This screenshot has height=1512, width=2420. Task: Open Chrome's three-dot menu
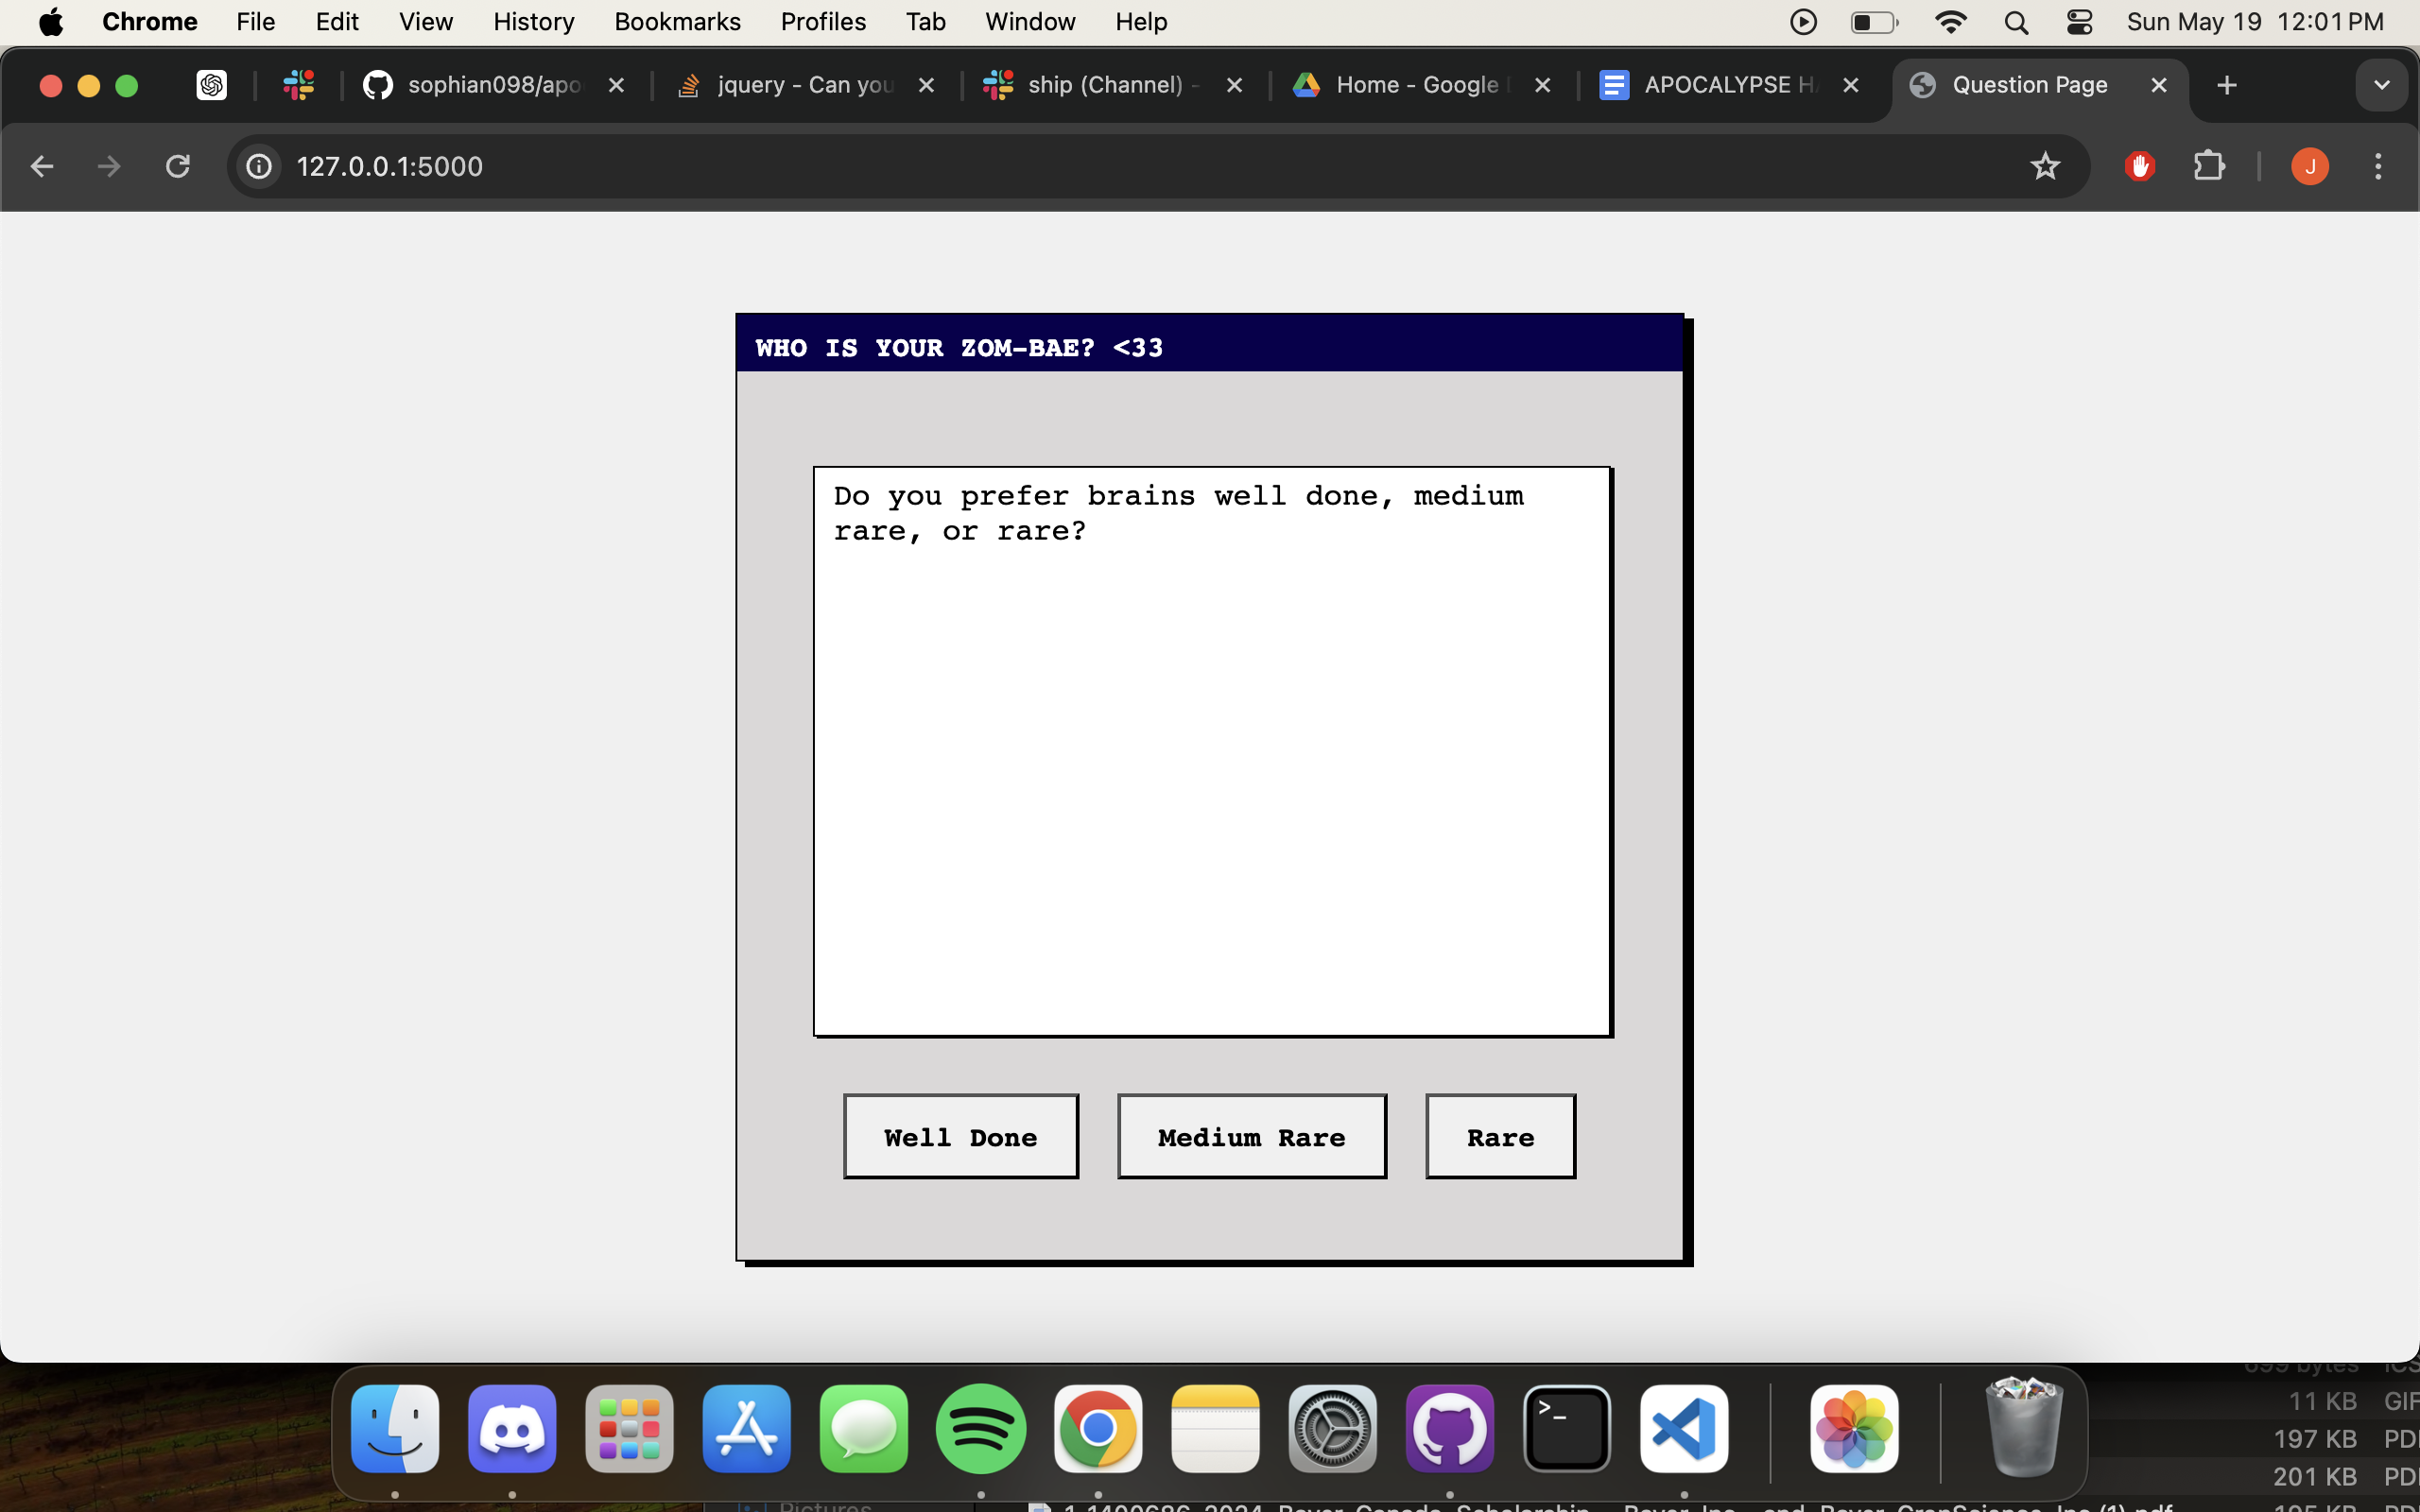pos(2378,166)
